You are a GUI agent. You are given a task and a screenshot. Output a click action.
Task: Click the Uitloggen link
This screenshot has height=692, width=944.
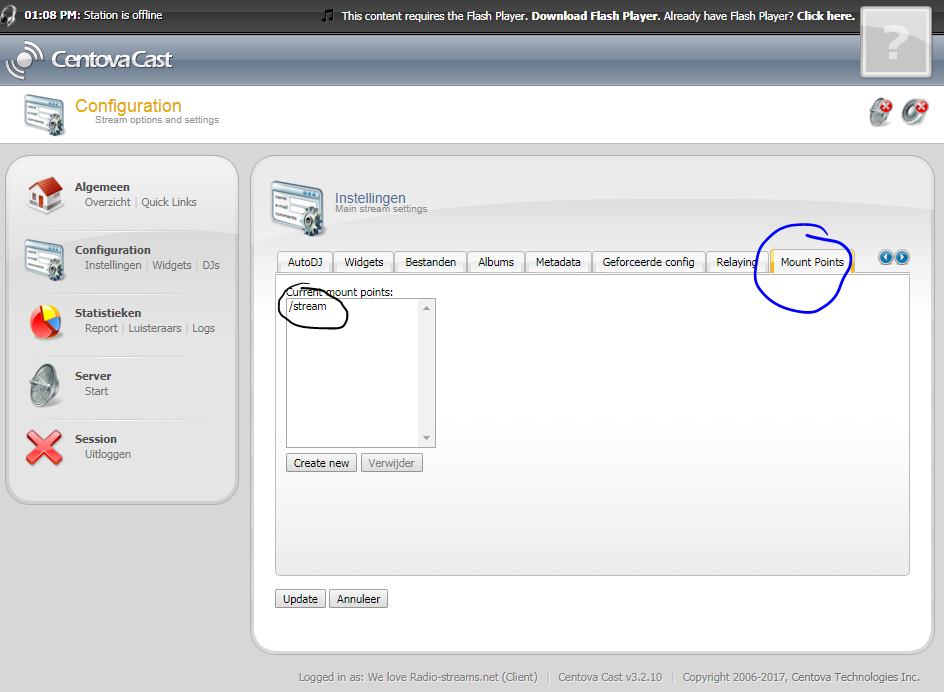(108, 454)
